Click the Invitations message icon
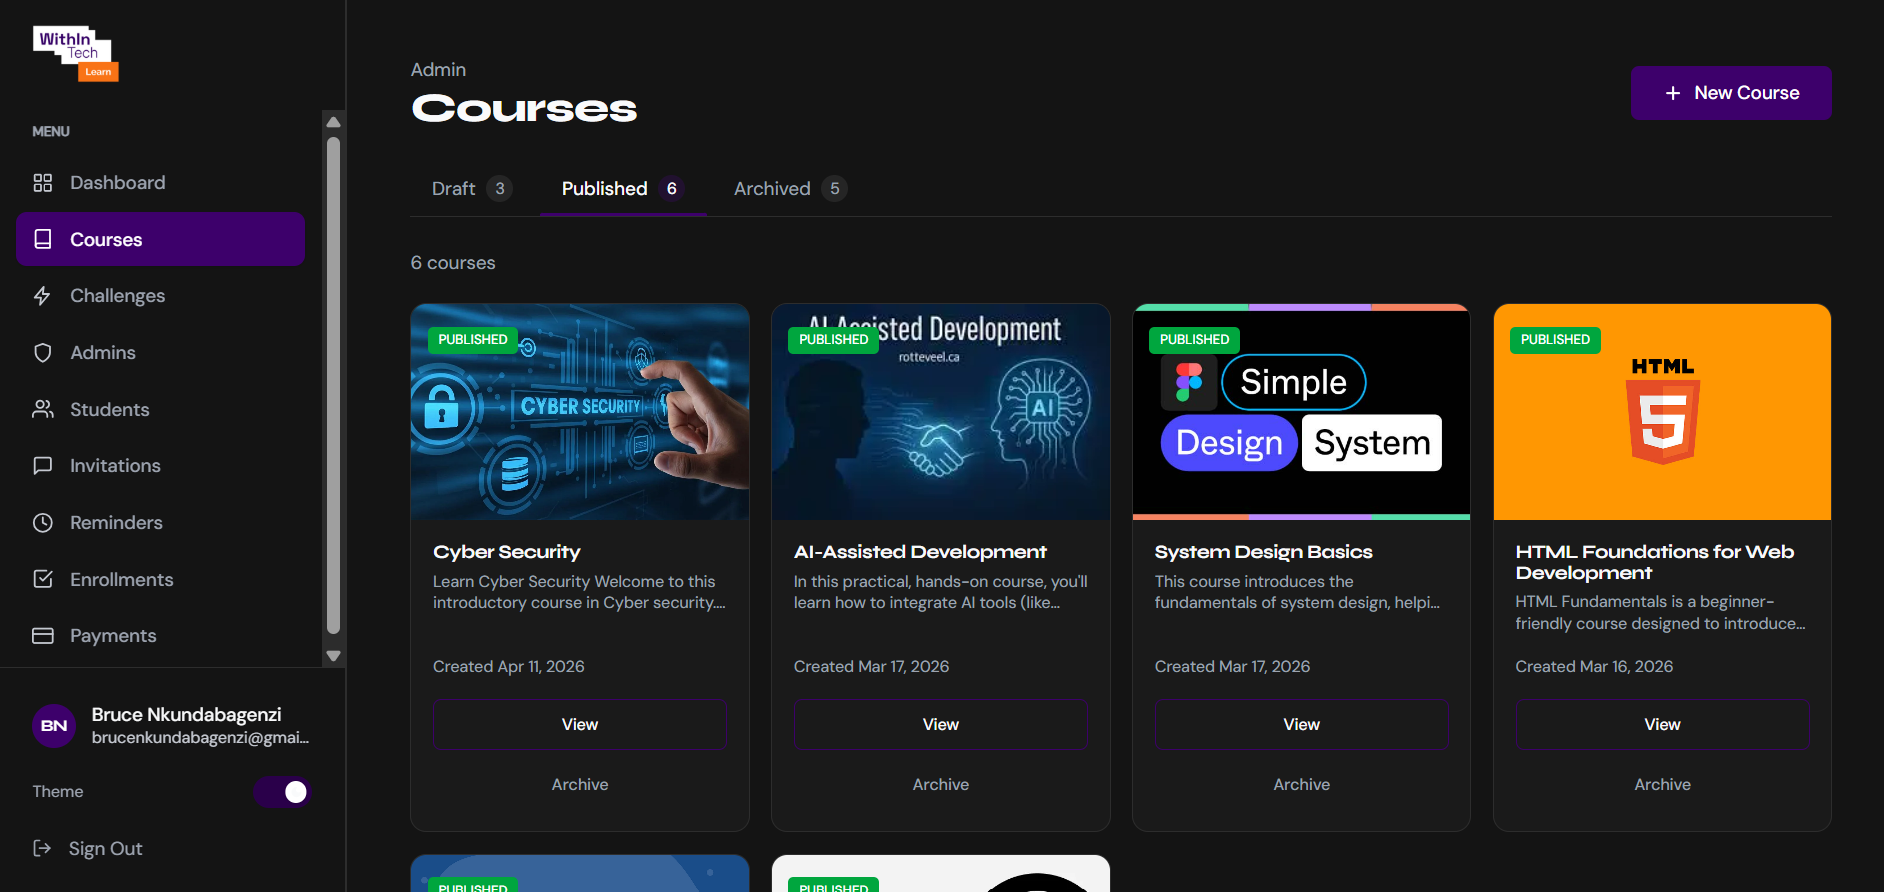Image resolution: width=1884 pixels, height=892 pixels. pos(43,466)
